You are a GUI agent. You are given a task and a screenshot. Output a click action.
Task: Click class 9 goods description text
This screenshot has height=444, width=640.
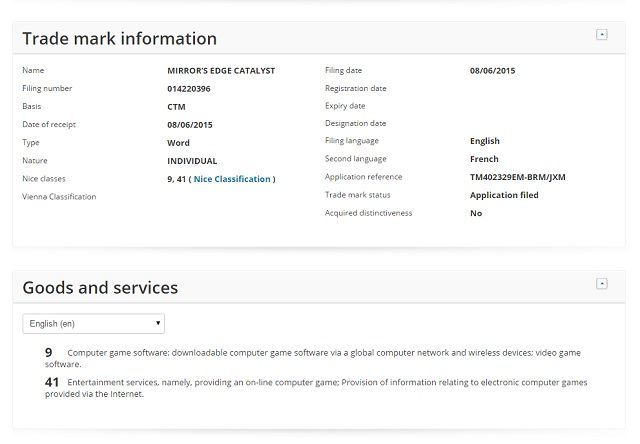[313, 358]
